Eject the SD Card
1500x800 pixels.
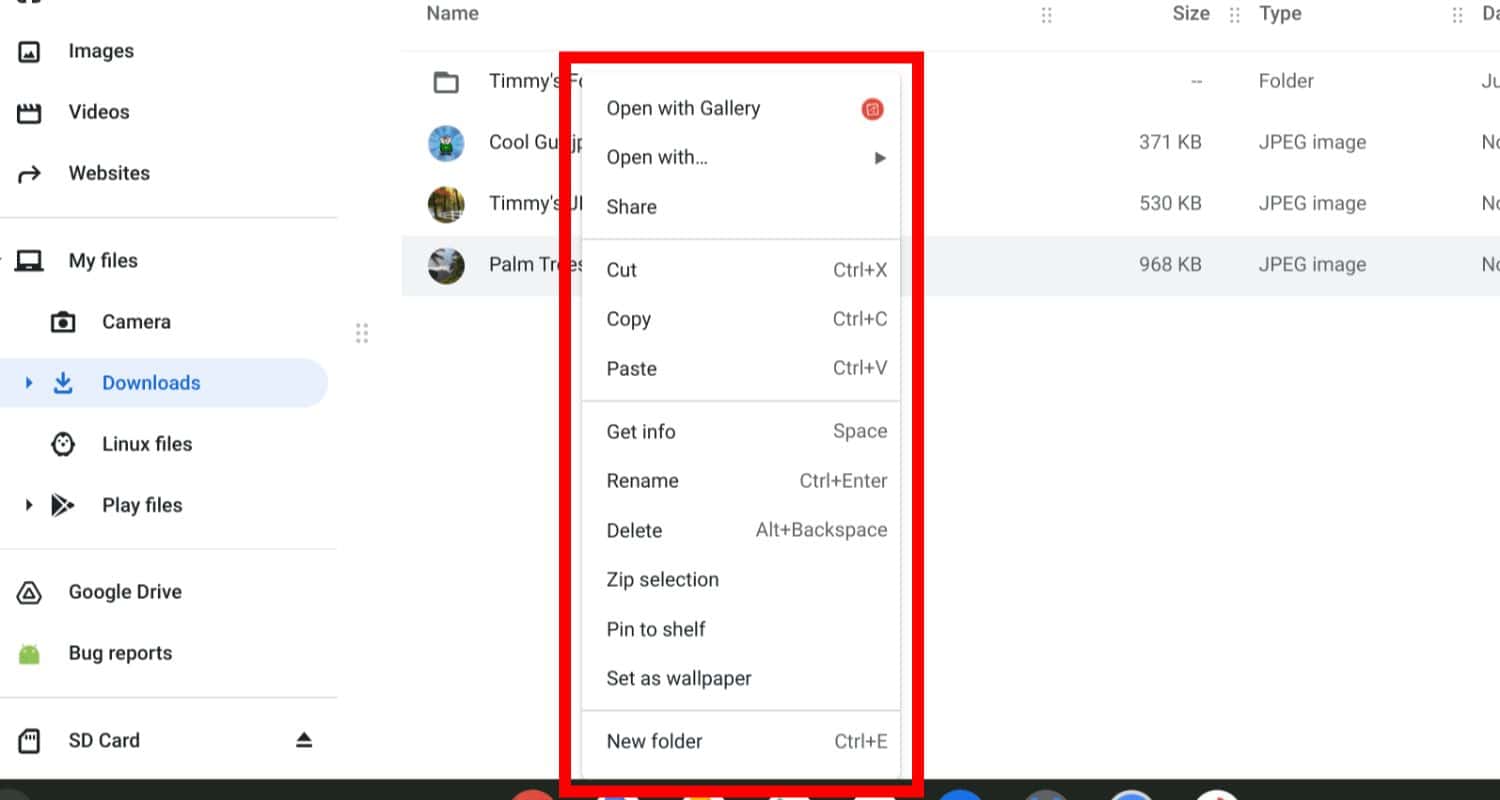304,740
